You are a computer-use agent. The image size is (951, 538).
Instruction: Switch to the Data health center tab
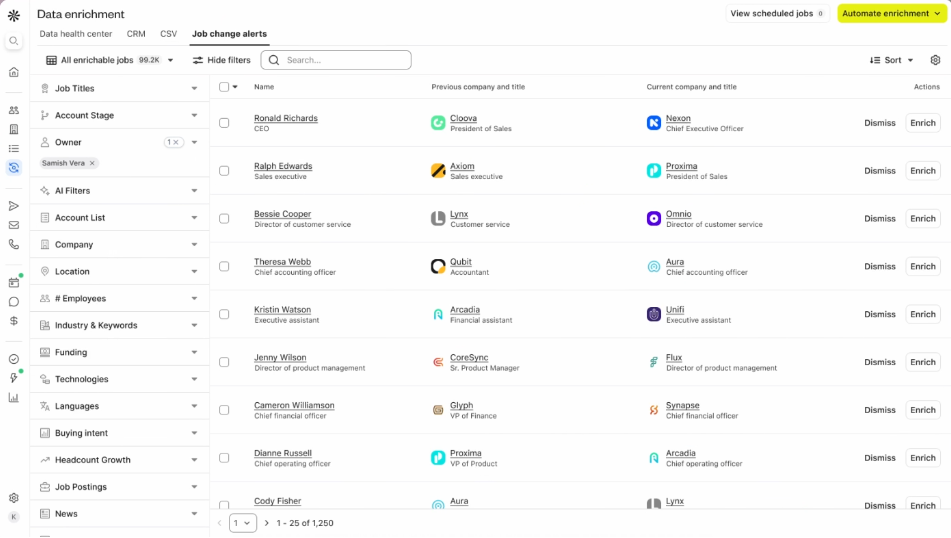pyautogui.click(x=76, y=34)
